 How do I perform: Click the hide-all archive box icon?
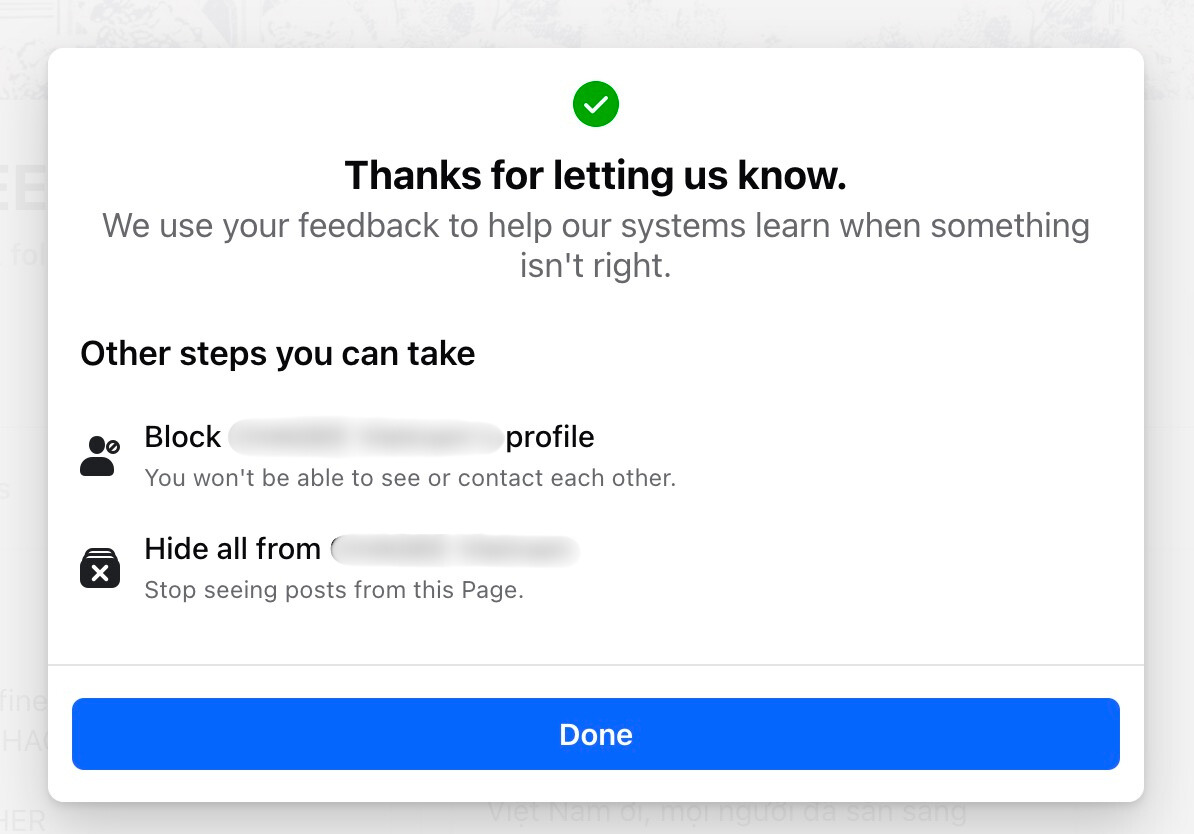(x=100, y=567)
